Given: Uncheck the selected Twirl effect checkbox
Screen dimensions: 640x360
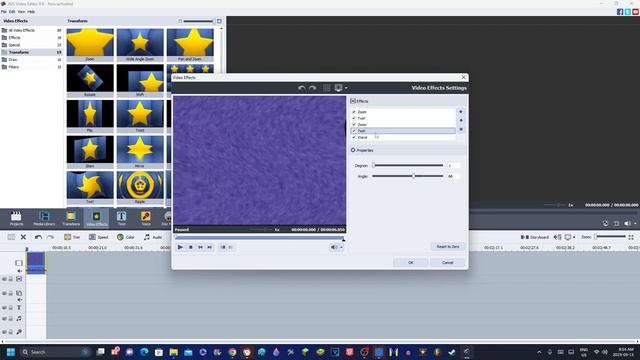Looking at the screenshot, I should click(x=354, y=131).
